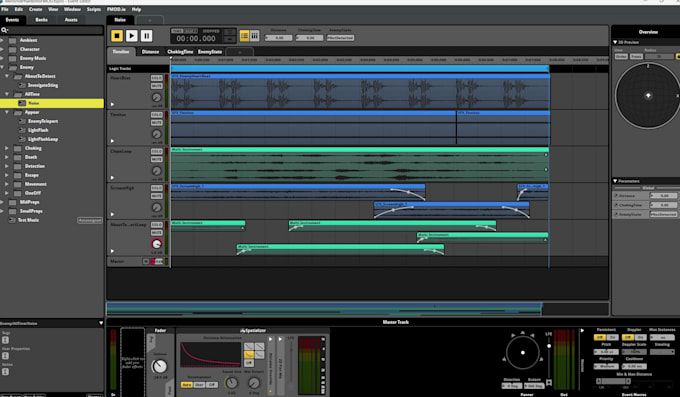Solo the HeartBeat track
The width and height of the screenshot is (680, 397).
click(x=157, y=78)
